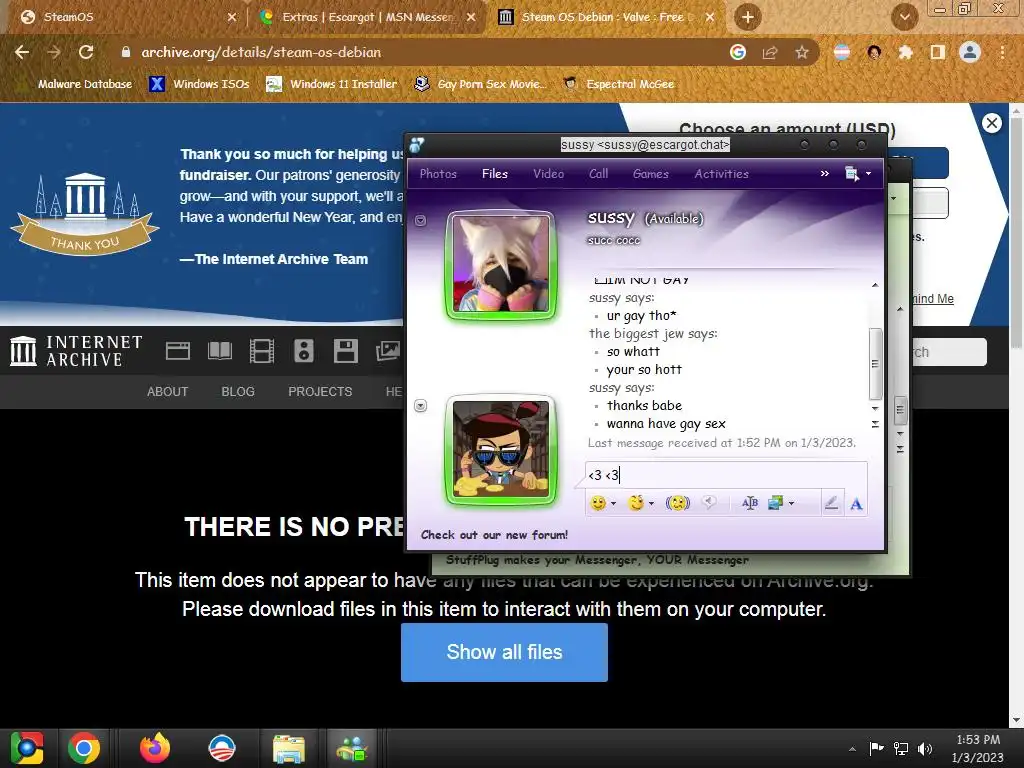Screen dimensions: 1024x768
Task: Click Call in the Messenger toolbar
Action: point(599,174)
